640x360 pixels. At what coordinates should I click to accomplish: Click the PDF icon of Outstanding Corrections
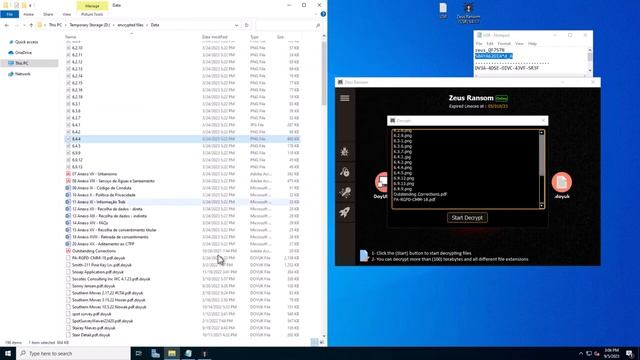click(x=68, y=251)
